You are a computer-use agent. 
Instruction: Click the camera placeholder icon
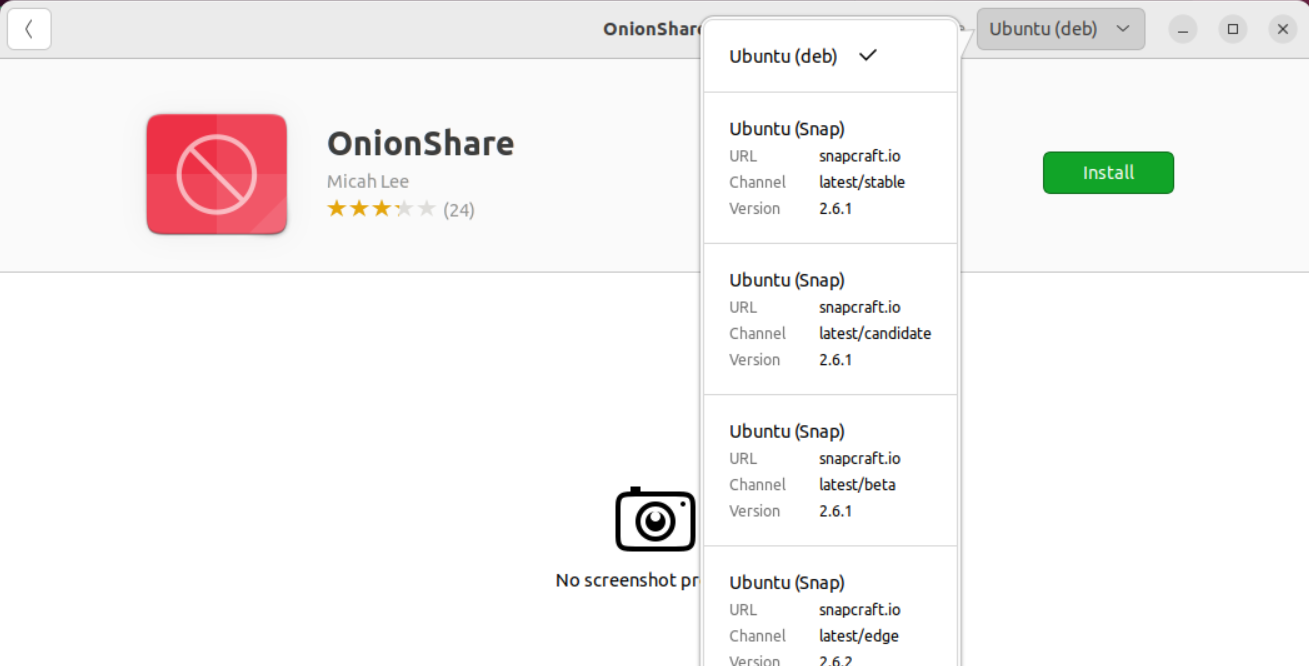pyautogui.click(x=655, y=520)
